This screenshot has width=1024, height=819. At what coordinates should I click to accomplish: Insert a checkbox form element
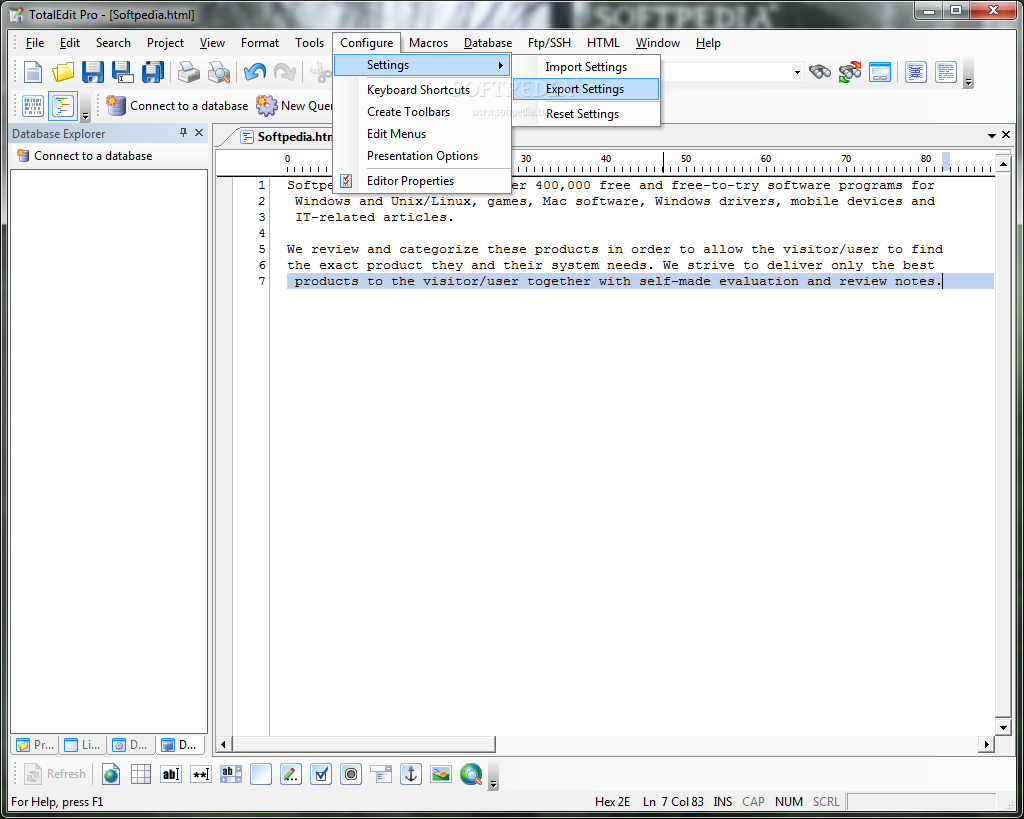[321, 774]
